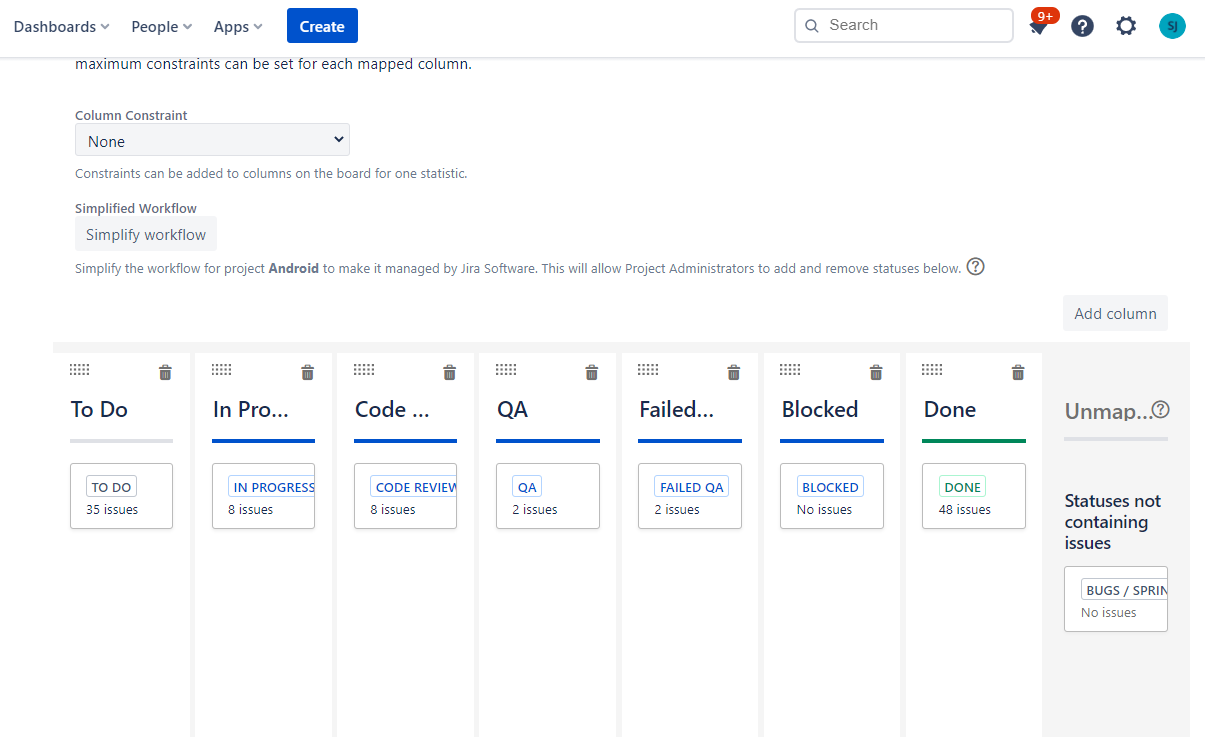Open the Column Constraint dropdown

coord(212,141)
